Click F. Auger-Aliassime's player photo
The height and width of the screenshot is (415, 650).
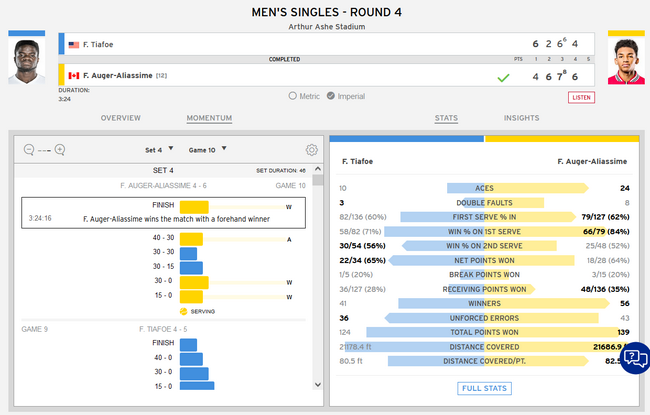click(625, 62)
